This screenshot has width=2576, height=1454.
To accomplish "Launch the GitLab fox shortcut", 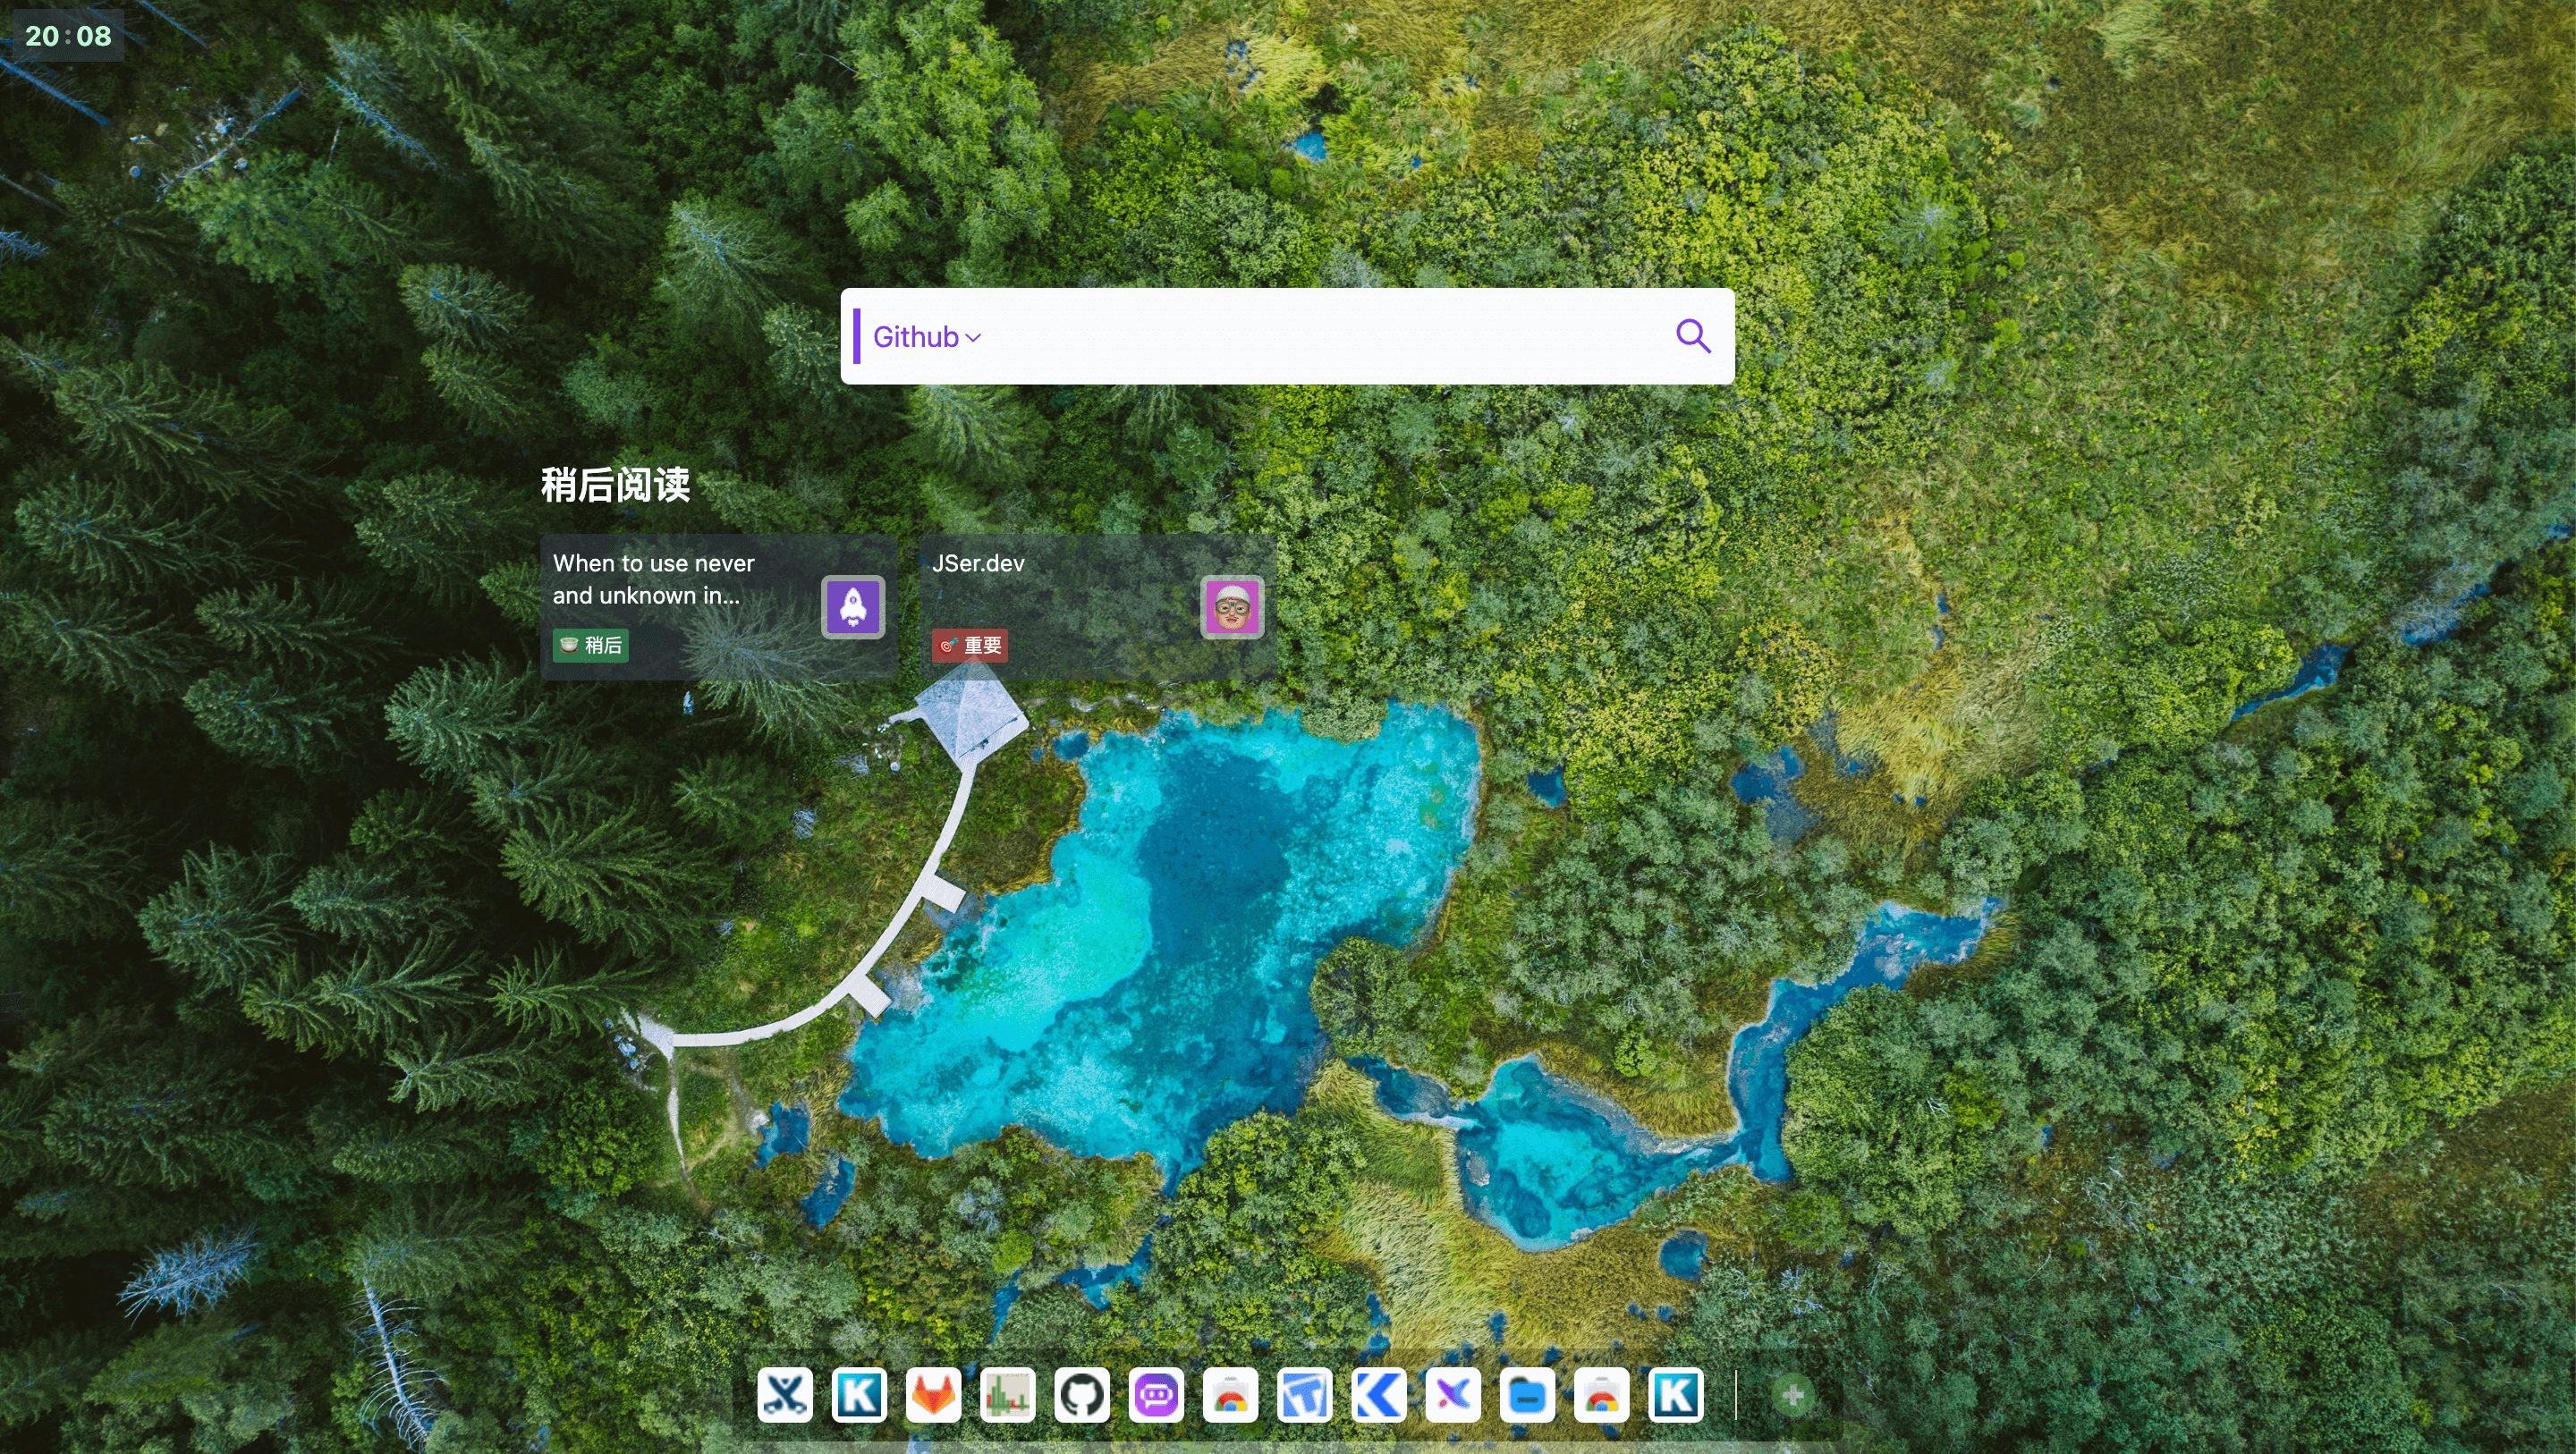I will point(933,1395).
